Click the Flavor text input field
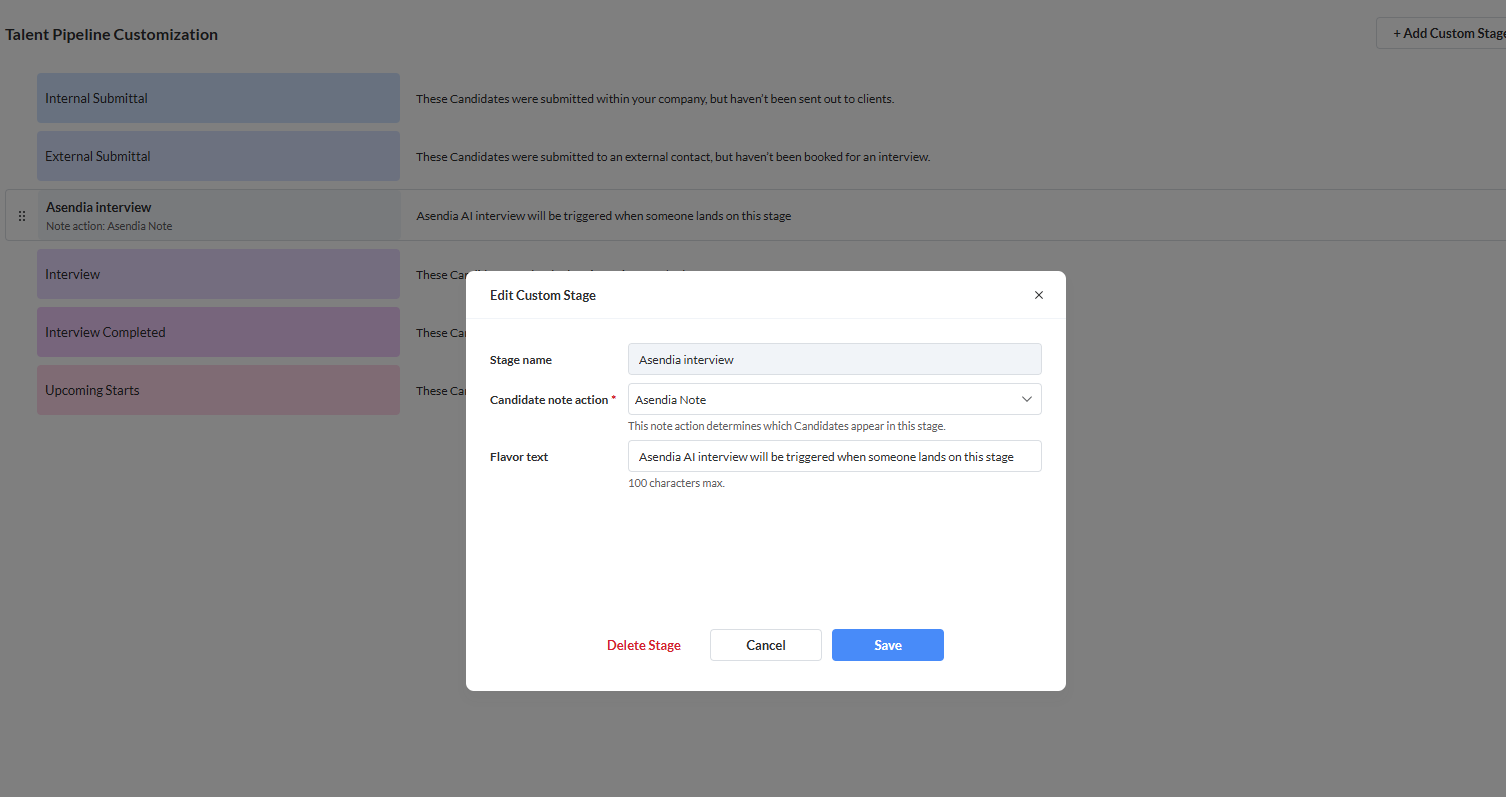The width and height of the screenshot is (1506, 797). pyautogui.click(x=834, y=456)
